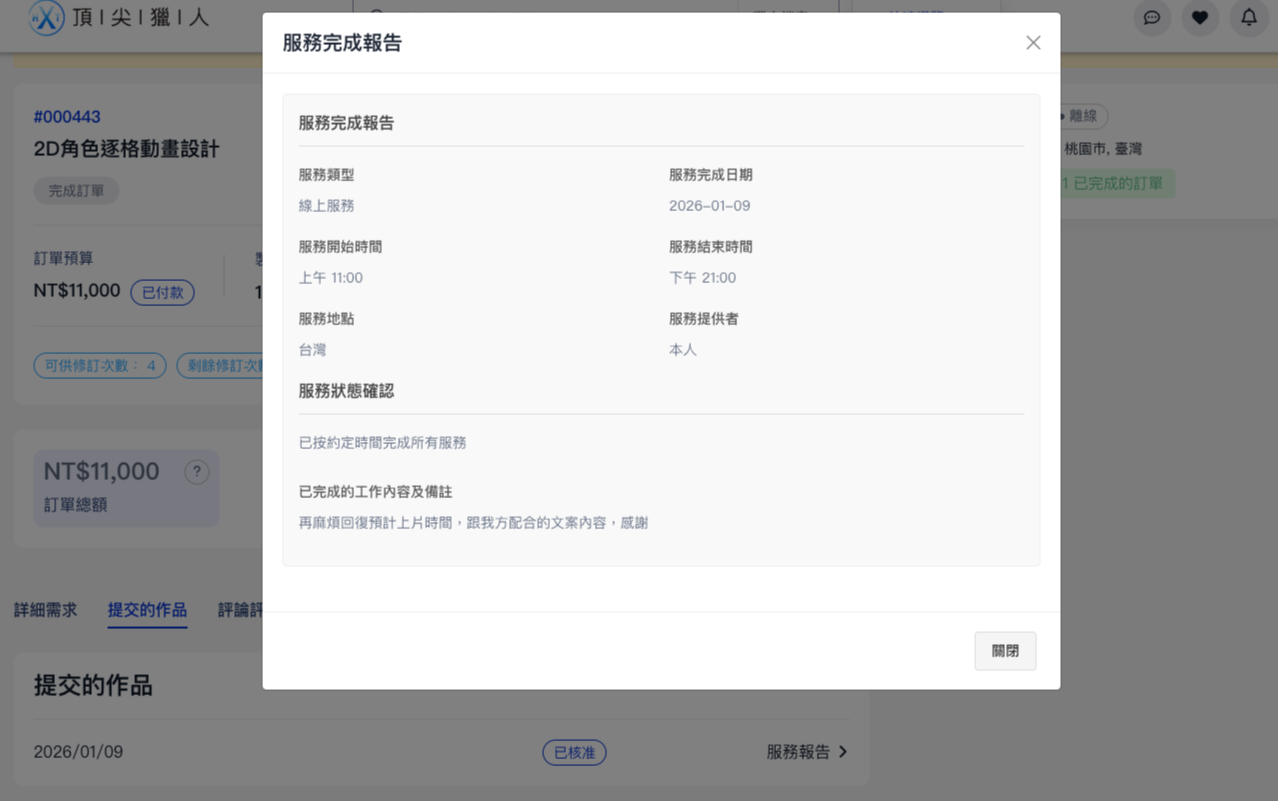Expand 服務報告 via its chevron arrow

[x=843, y=752]
